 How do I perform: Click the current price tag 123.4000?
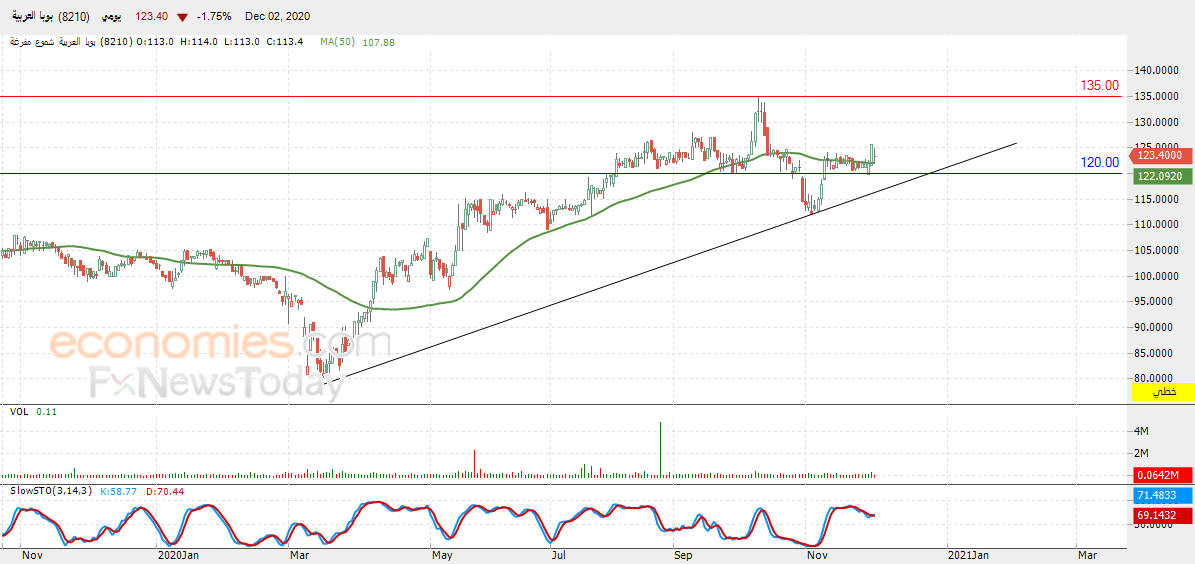point(1163,155)
